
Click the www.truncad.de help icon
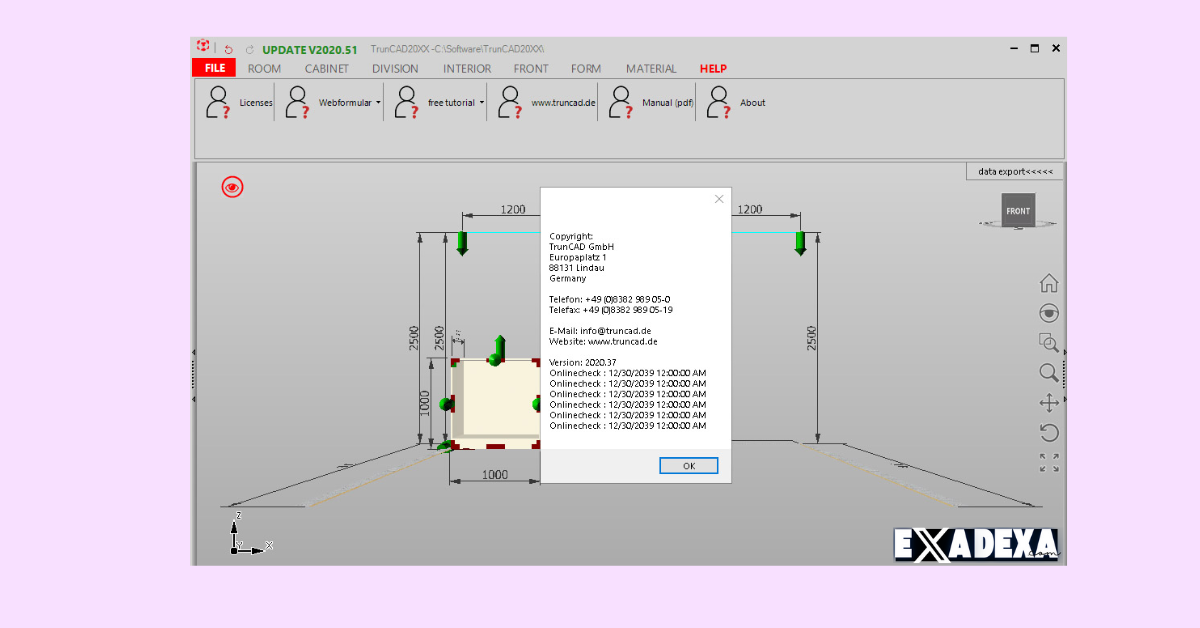coord(512,101)
